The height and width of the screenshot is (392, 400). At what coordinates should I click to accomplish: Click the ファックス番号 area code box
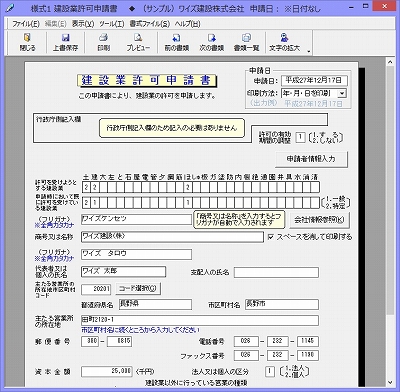click(x=246, y=355)
